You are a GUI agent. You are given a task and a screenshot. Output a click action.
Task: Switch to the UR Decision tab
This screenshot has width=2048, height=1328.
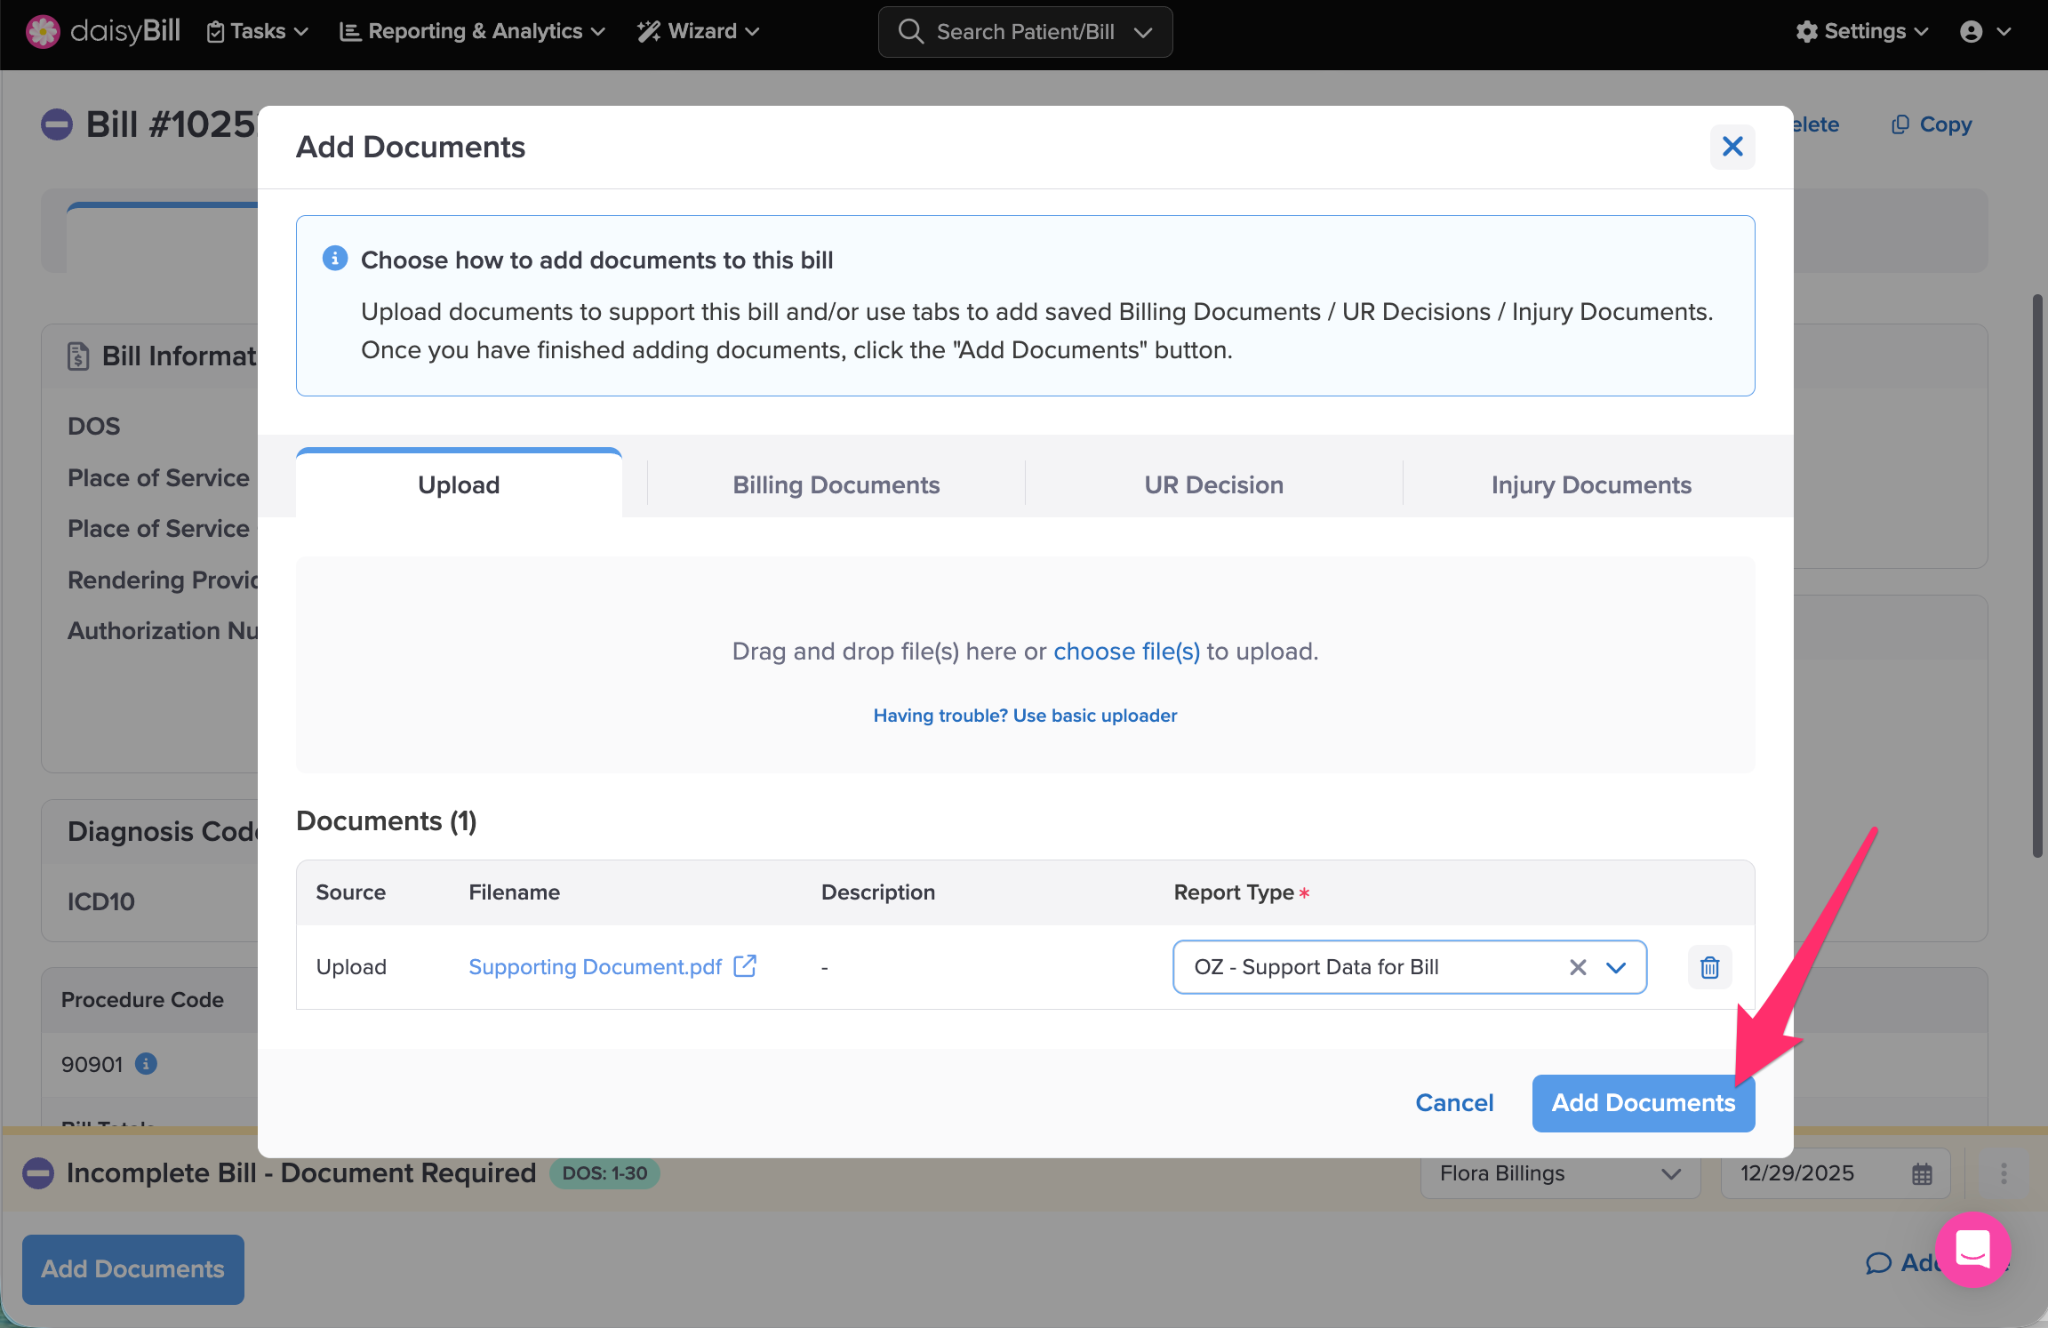pyautogui.click(x=1213, y=485)
